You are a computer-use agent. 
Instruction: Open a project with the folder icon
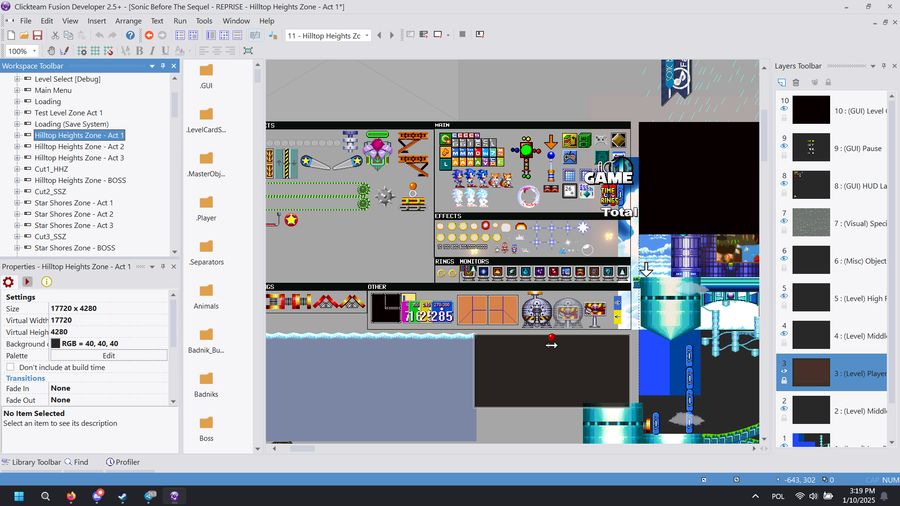point(24,36)
